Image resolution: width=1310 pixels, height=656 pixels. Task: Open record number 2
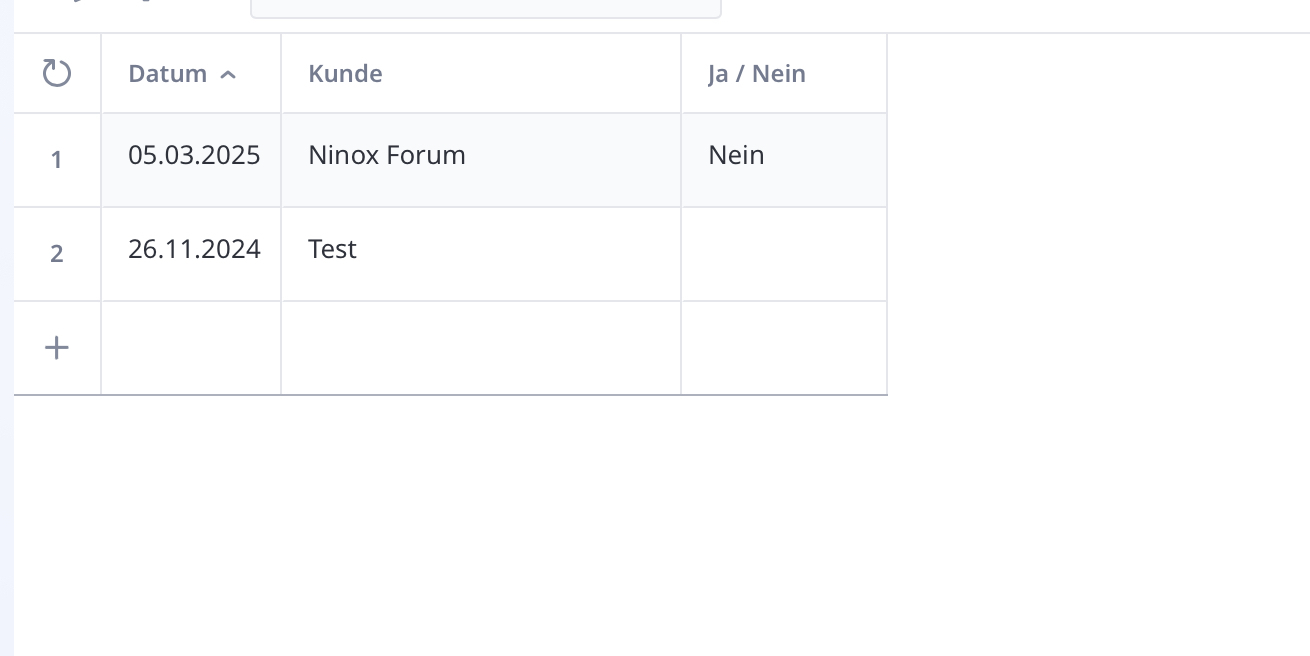tap(57, 254)
